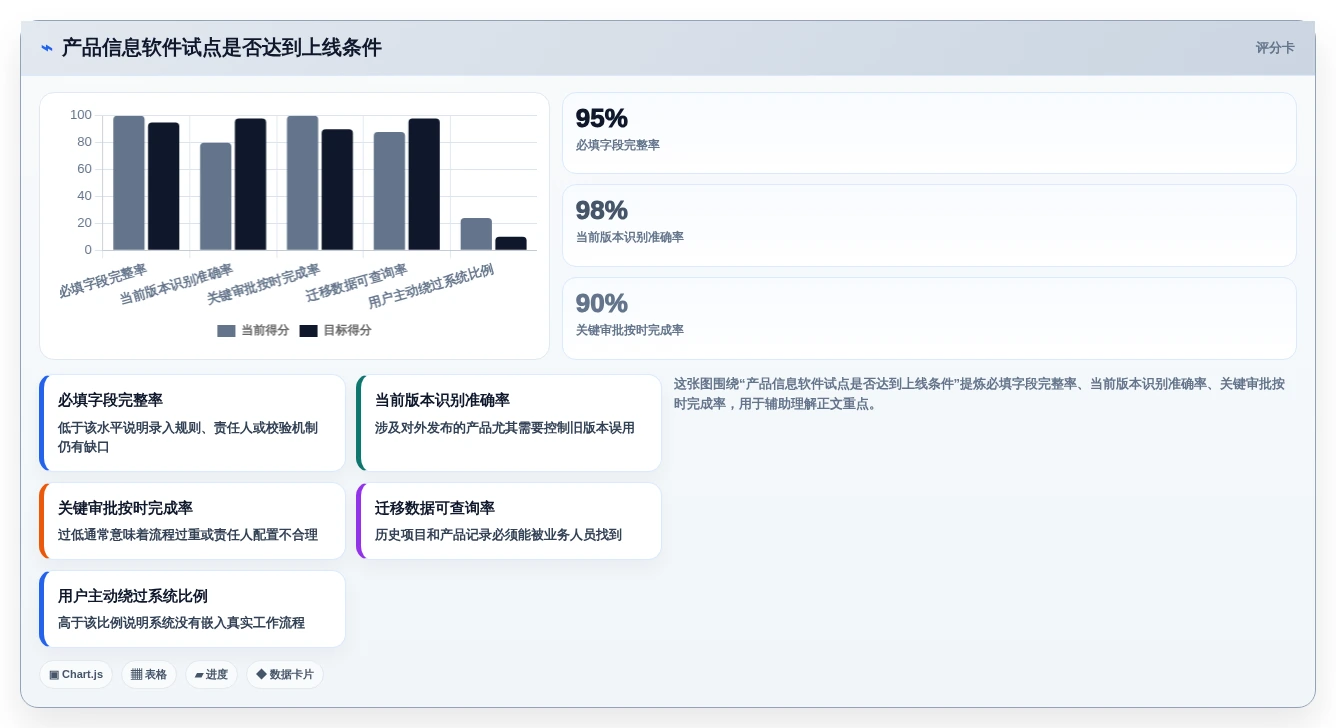Viewport: 1336px width, 728px height.
Task: Click the x-axis label 当前版本识别准确率
Action: tap(176, 285)
